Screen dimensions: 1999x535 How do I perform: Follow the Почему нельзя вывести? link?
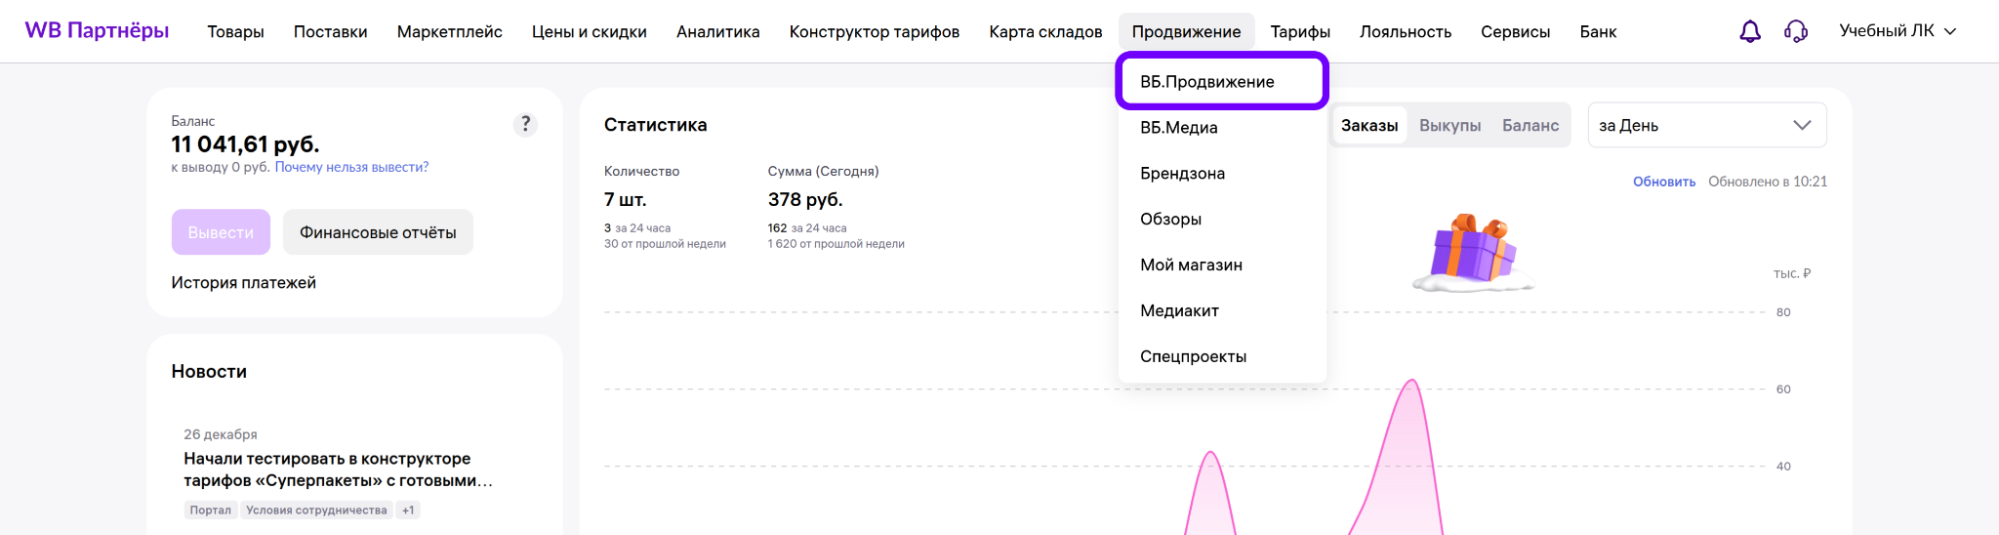351,168
